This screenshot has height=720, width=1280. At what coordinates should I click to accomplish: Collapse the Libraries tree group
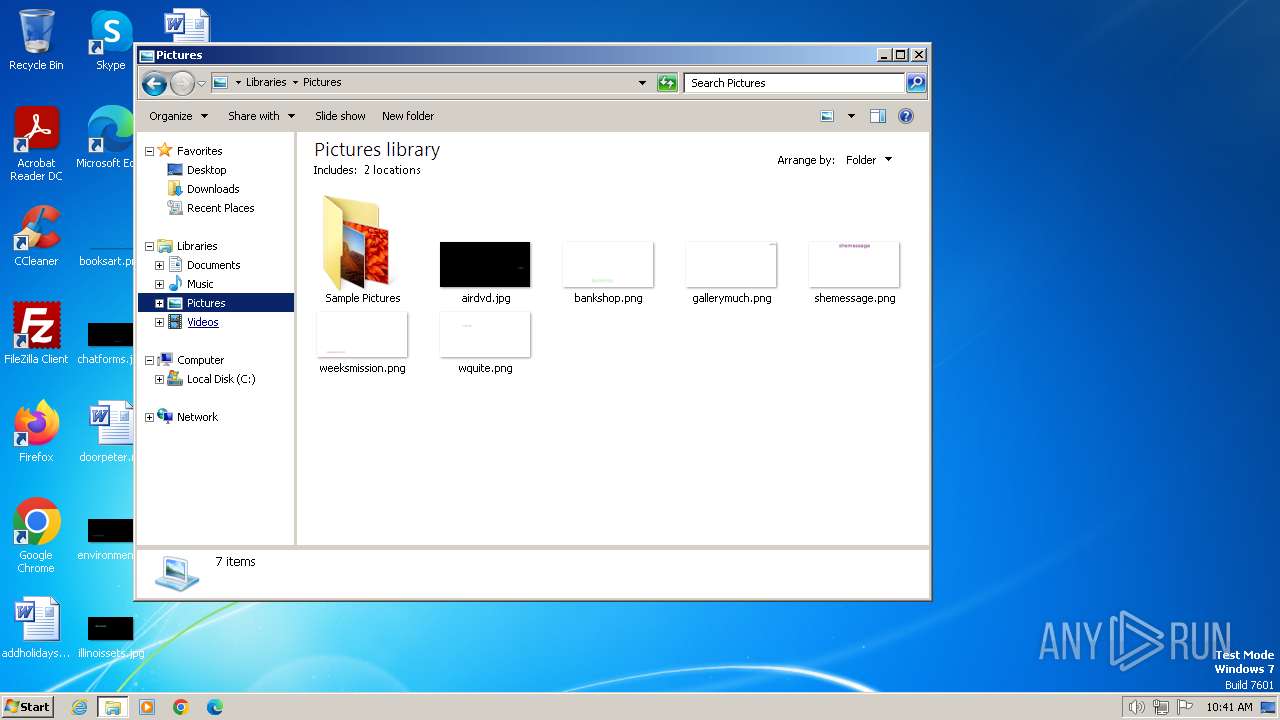coord(150,246)
